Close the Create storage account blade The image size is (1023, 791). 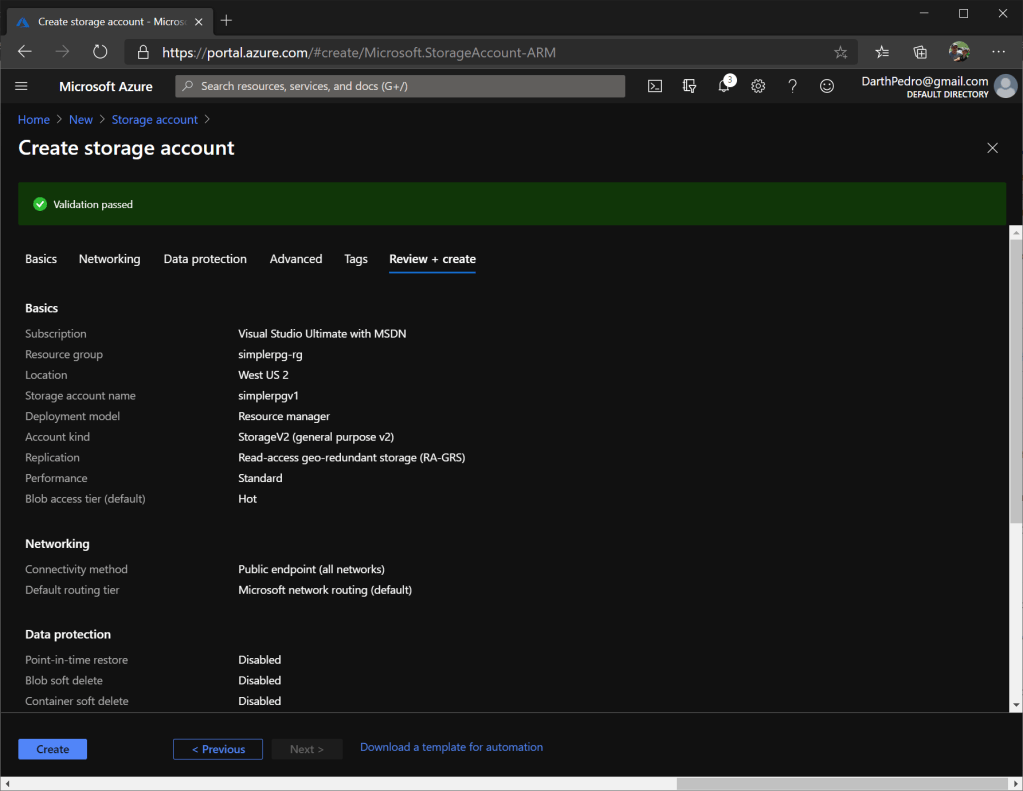[x=992, y=148]
